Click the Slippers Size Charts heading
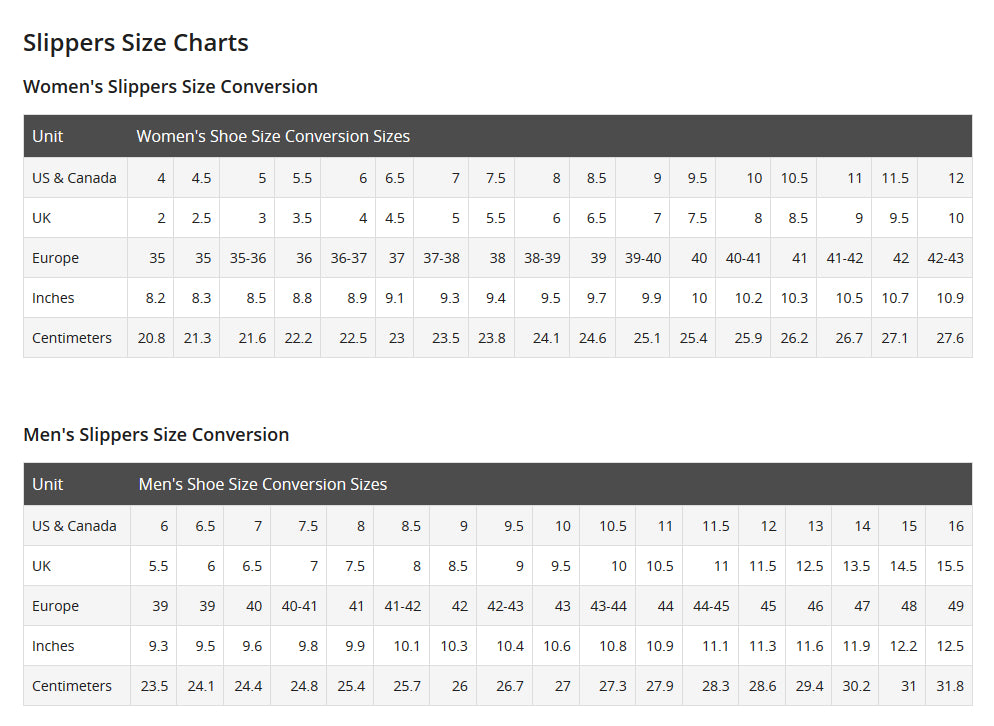 (136, 43)
